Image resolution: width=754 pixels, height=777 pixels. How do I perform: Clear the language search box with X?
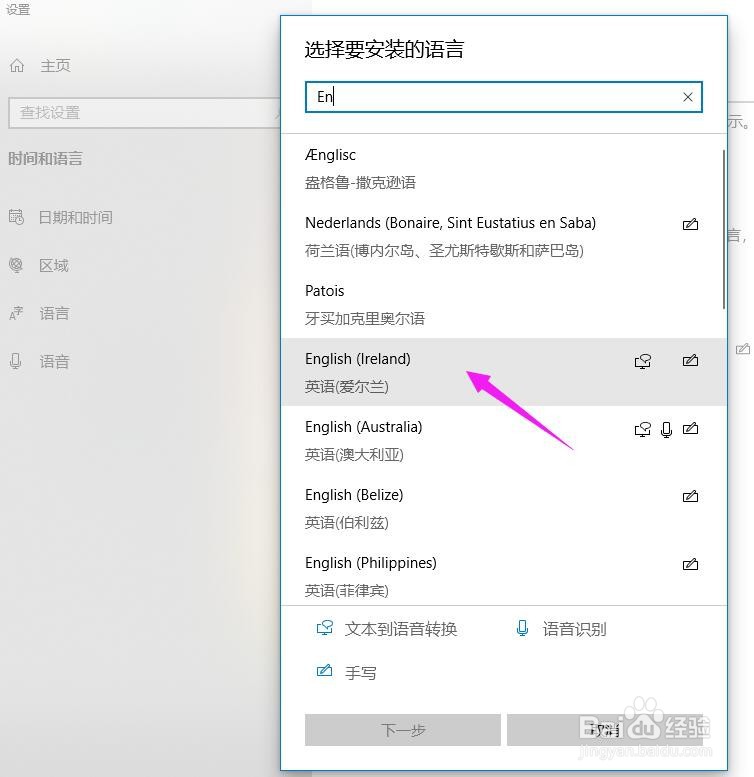688,97
